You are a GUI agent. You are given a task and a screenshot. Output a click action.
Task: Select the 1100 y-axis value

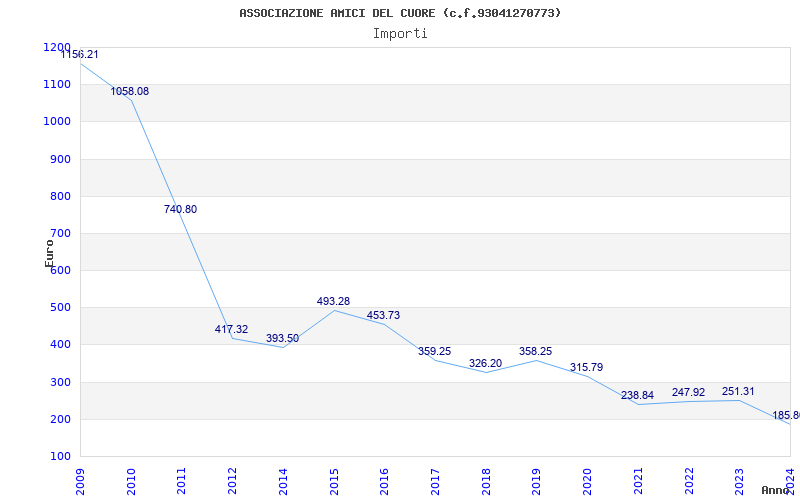[x=57, y=84]
